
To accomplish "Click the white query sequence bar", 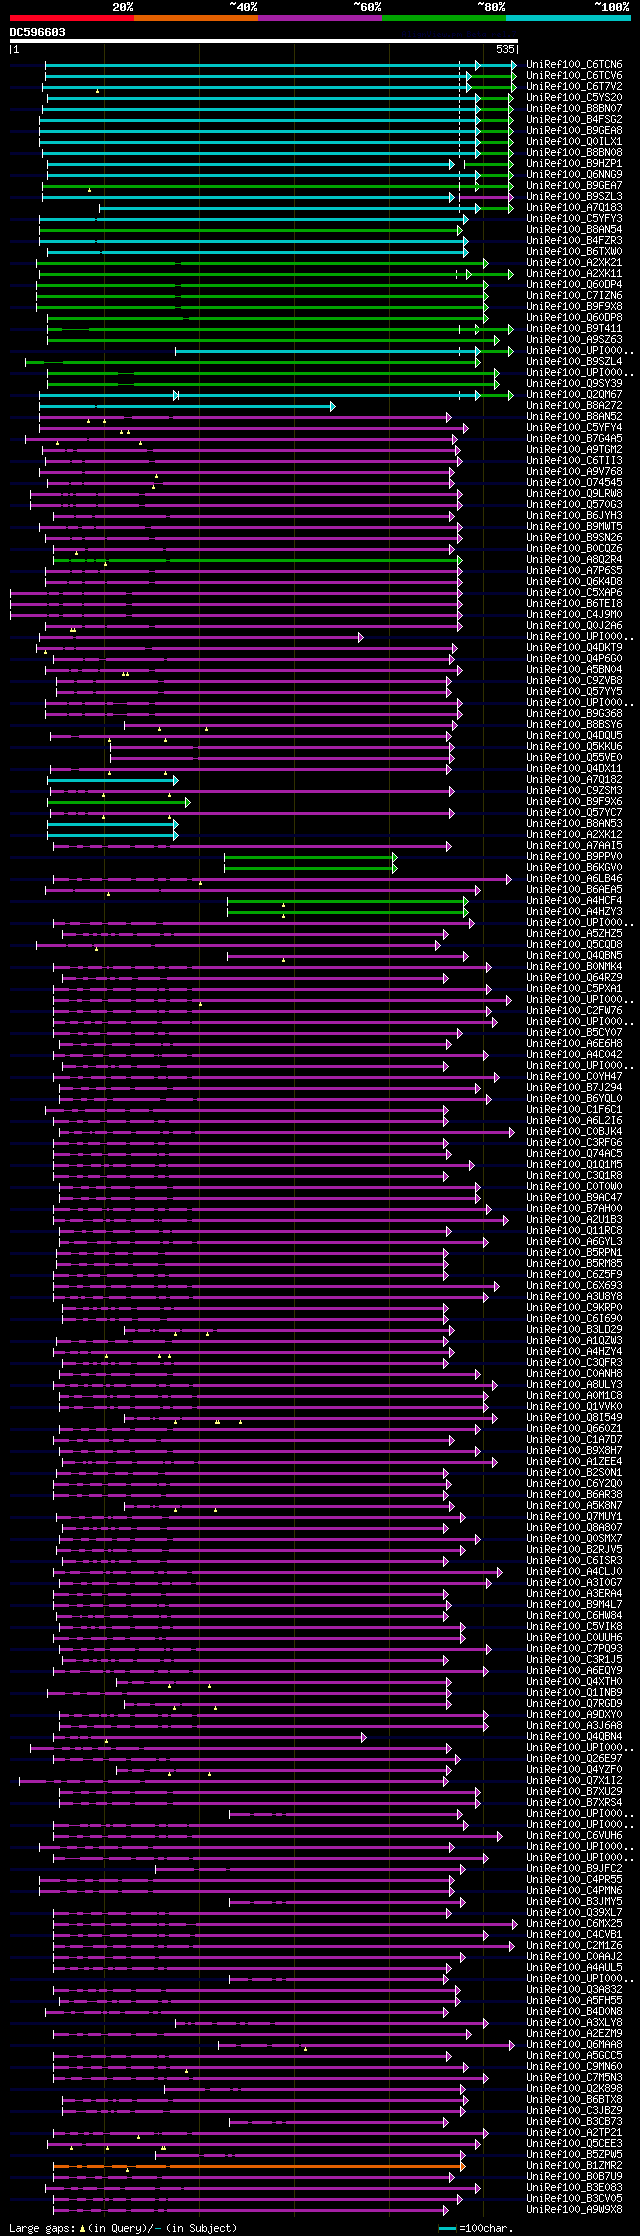I will (263, 42).
